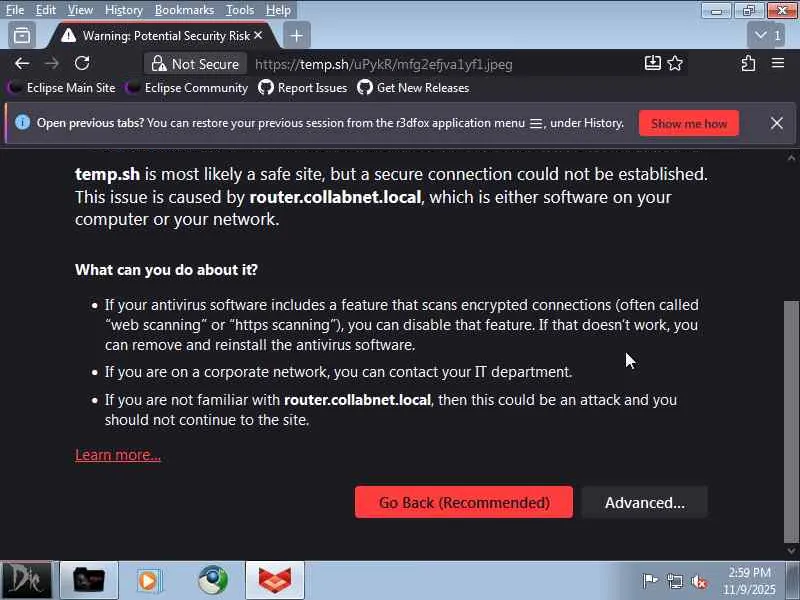Open the Start menu button

pyautogui.click(x=26, y=580)
